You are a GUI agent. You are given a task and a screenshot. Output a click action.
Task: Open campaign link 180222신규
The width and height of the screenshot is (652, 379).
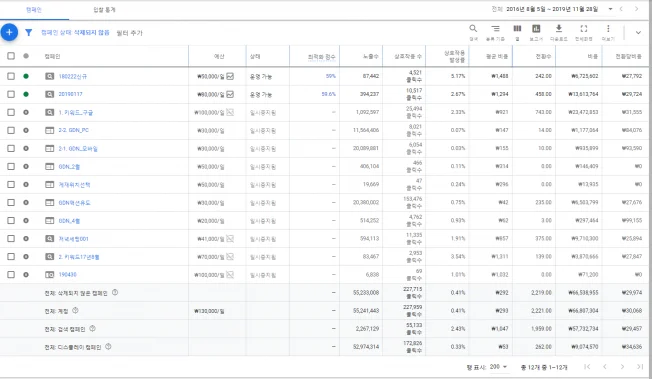click(73, 77)
